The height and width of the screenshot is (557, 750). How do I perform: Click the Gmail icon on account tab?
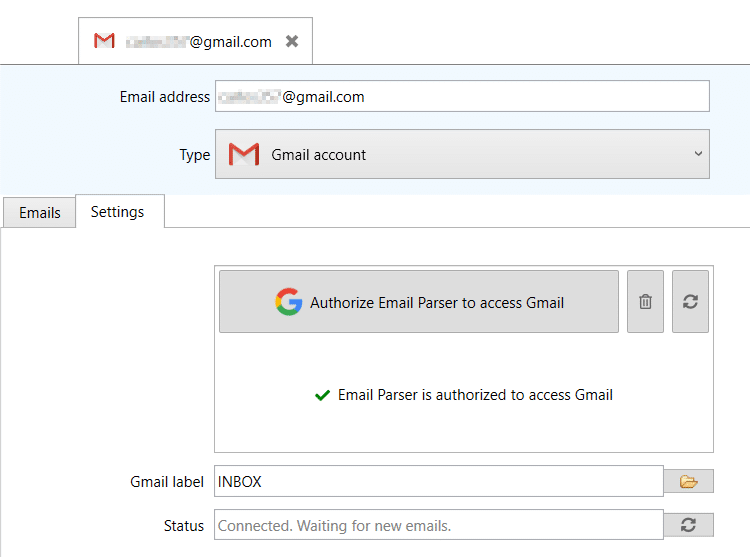(104, 41)
